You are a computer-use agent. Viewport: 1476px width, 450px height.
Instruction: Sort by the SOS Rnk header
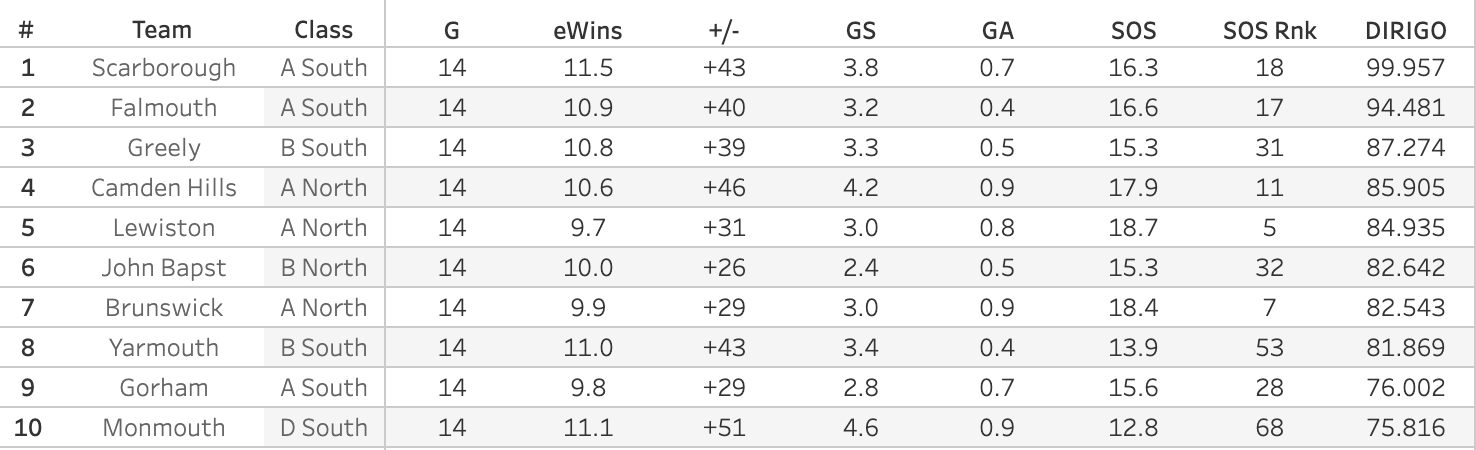tap(1269, 30)
